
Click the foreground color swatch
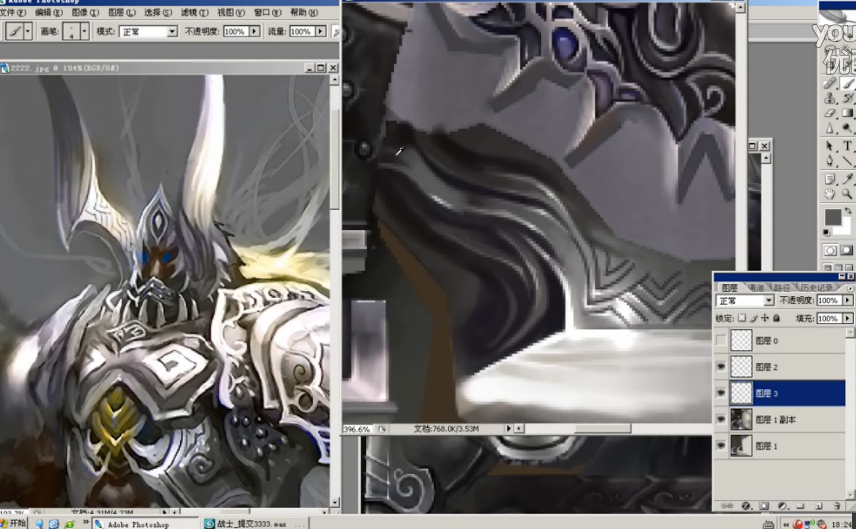tap(833, 217)
